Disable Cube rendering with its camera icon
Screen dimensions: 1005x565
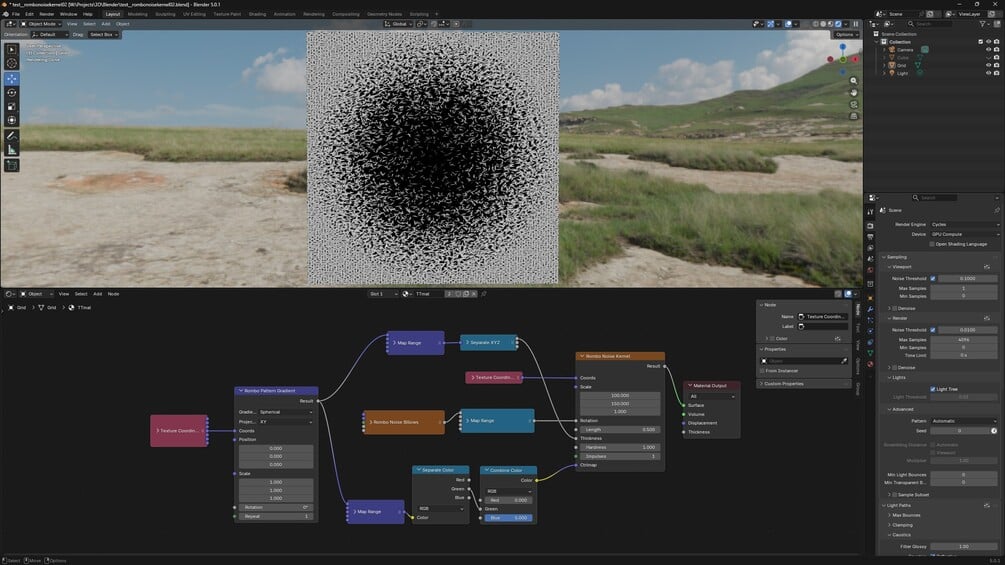pos(997,57)
